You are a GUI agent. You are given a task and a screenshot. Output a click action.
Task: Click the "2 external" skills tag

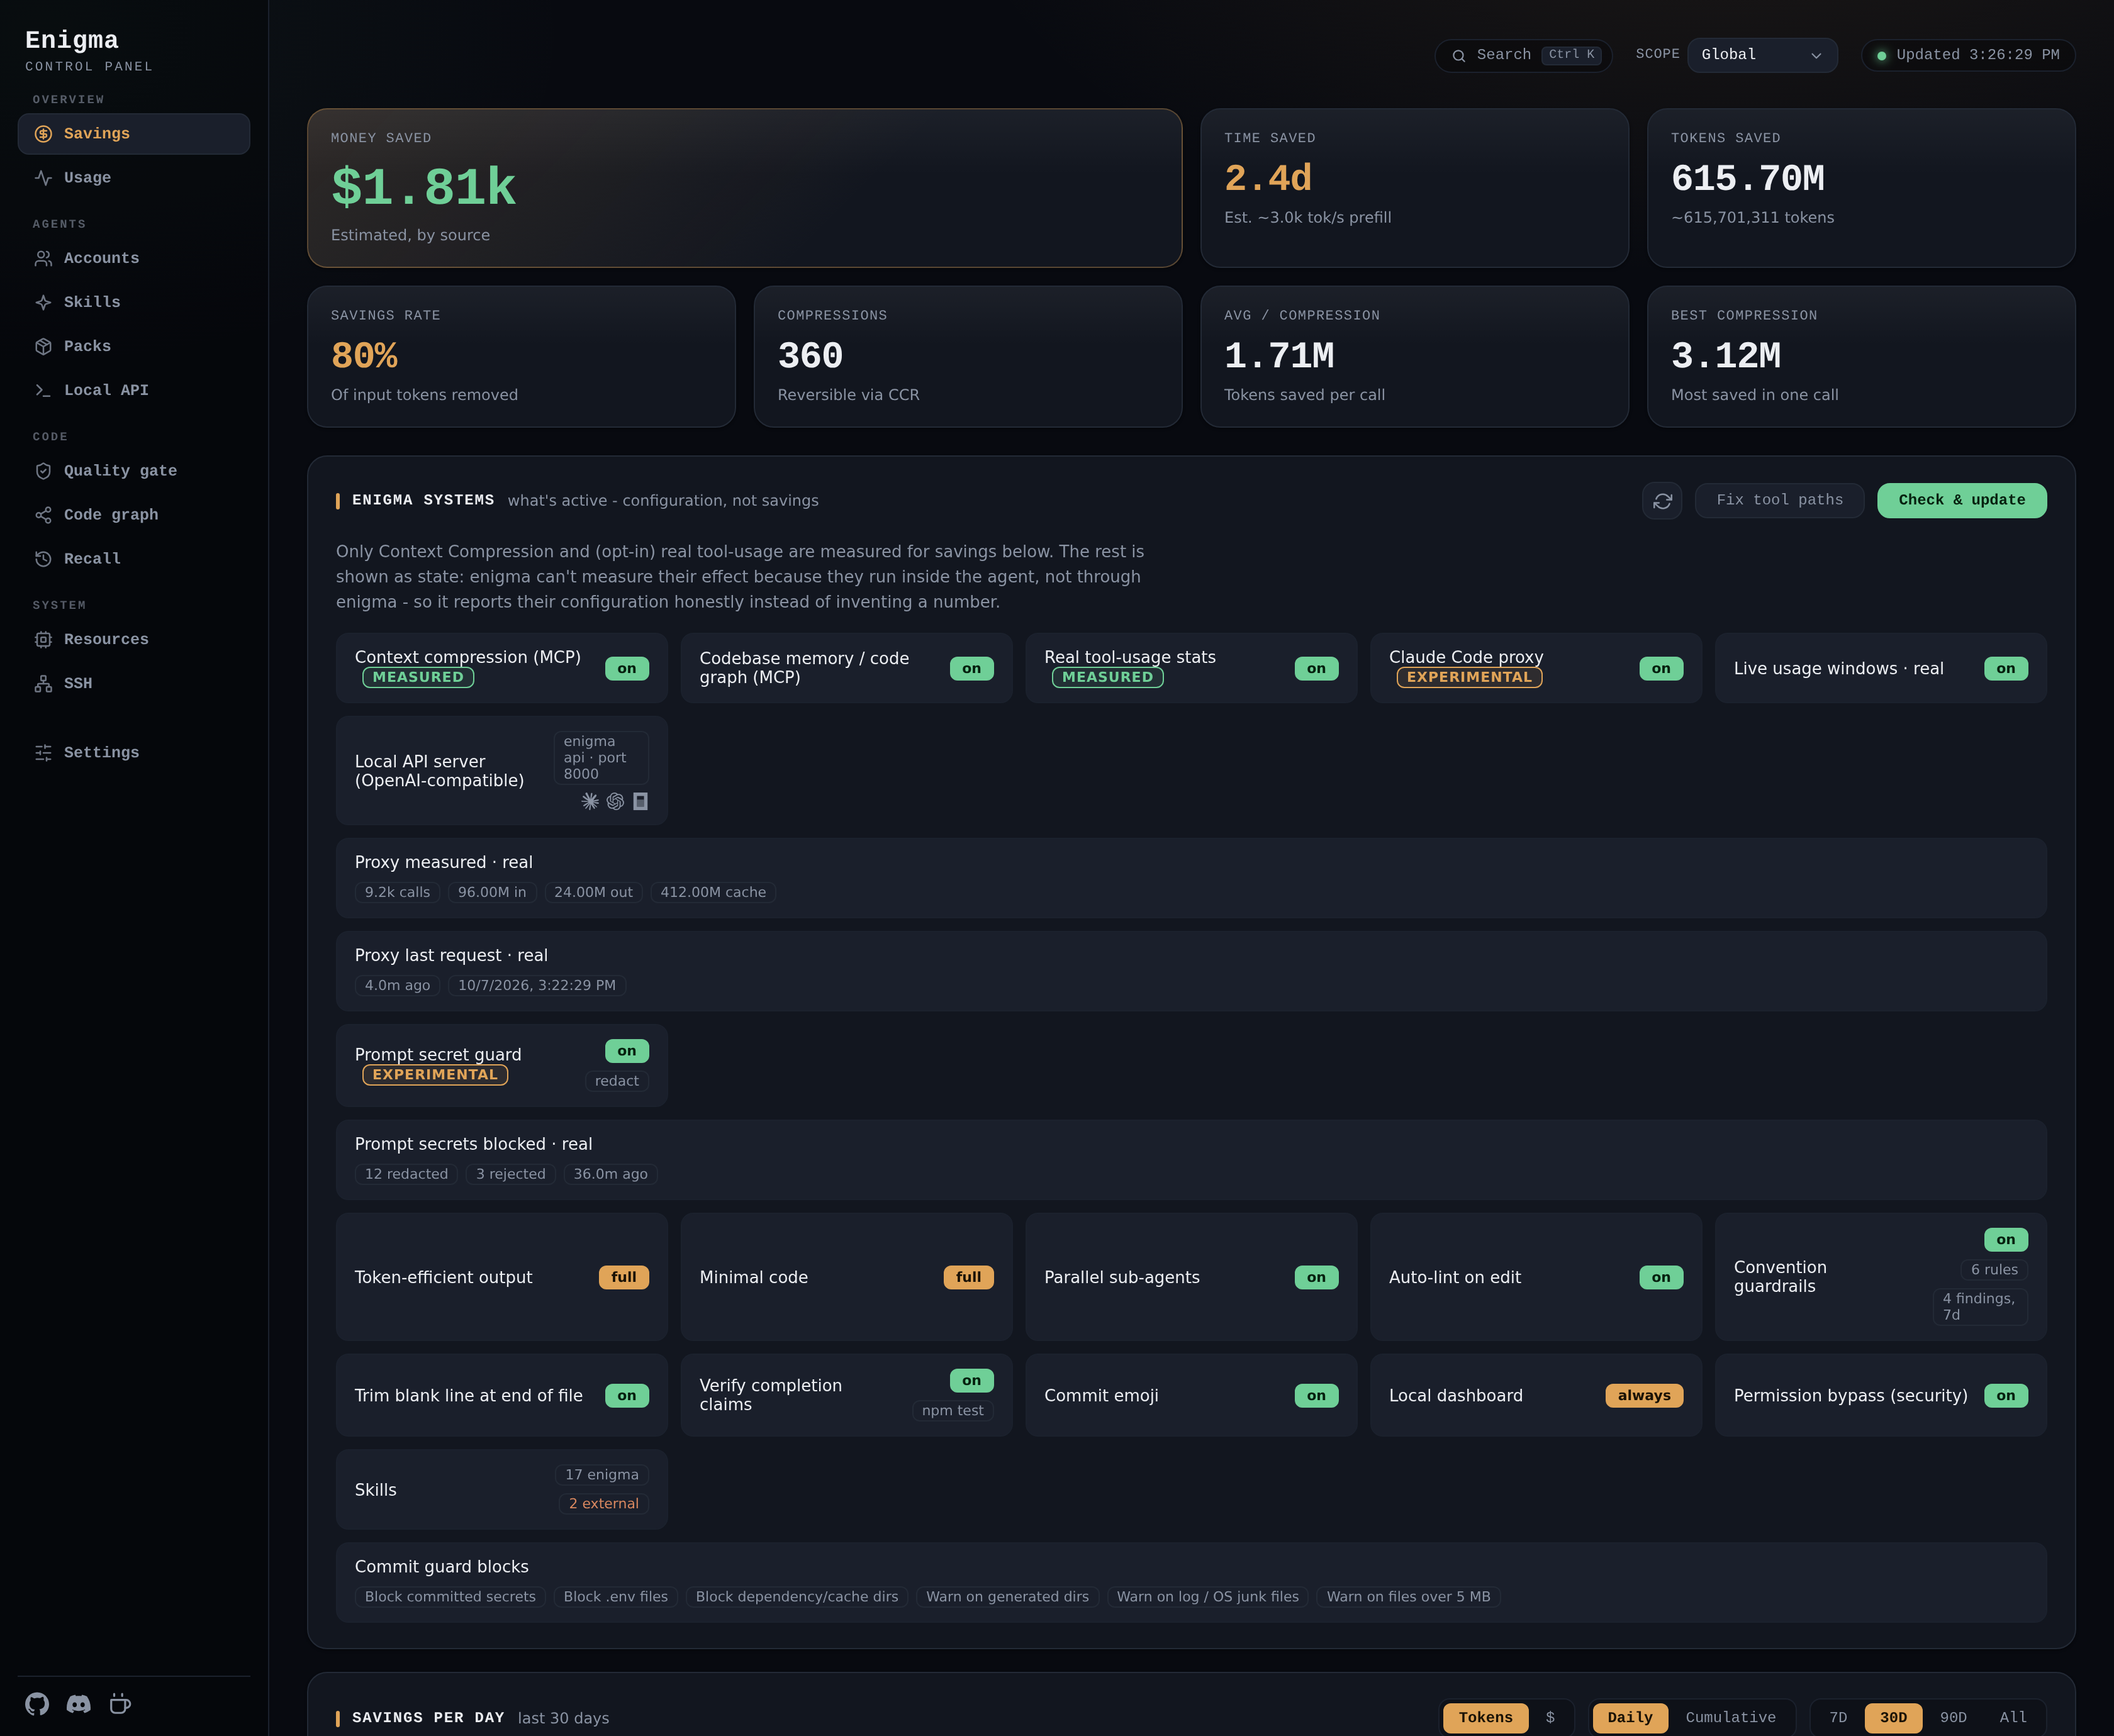603,1504
